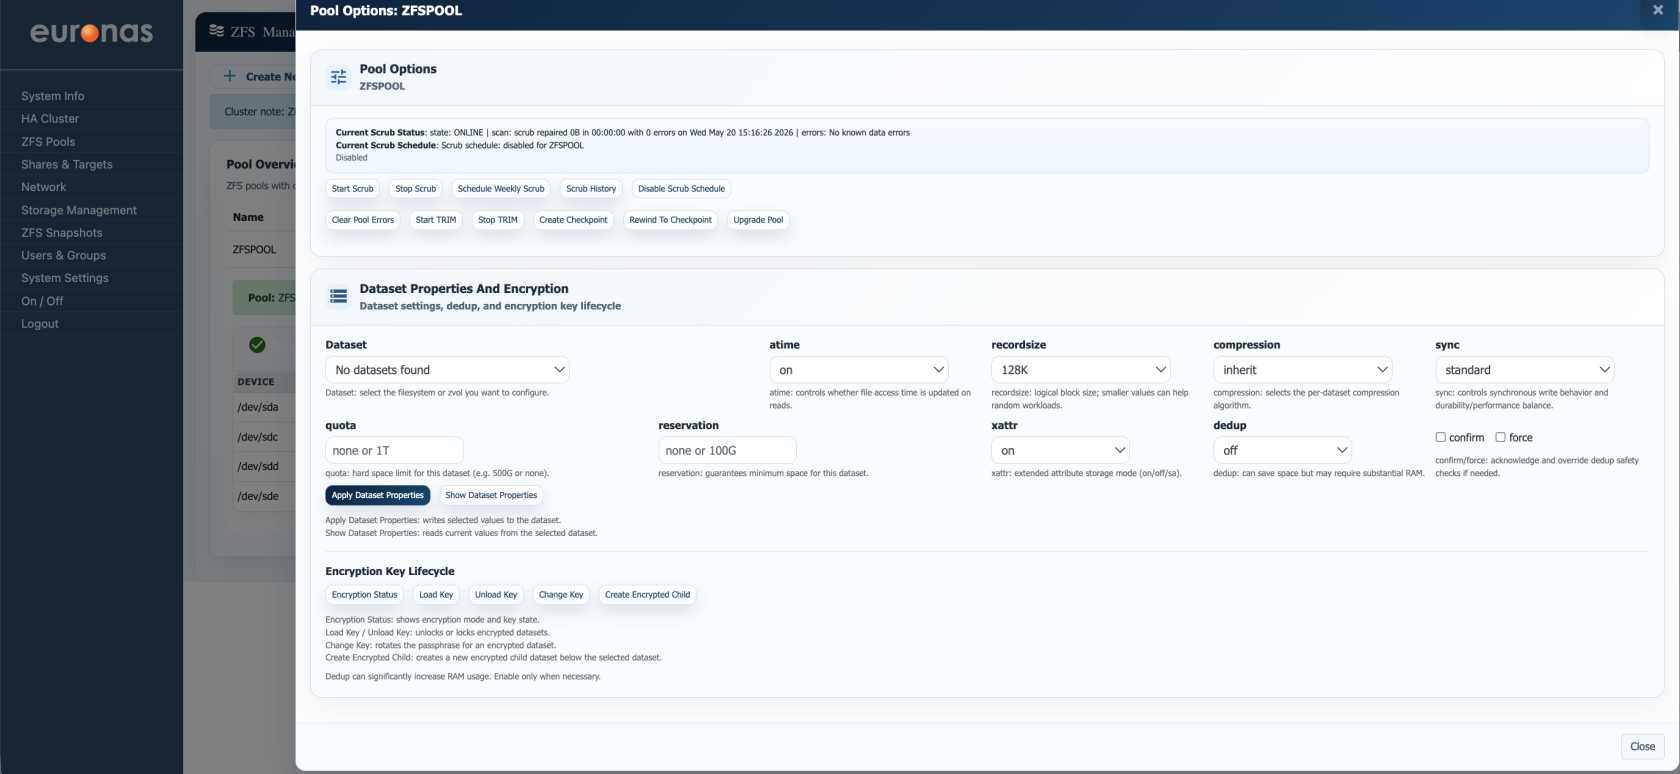Click Create Encrypted Child

click(x=648, y=595)
